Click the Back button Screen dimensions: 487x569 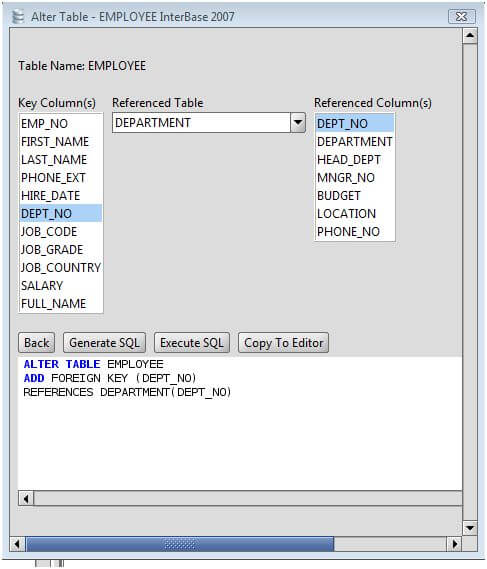[36, 343]
